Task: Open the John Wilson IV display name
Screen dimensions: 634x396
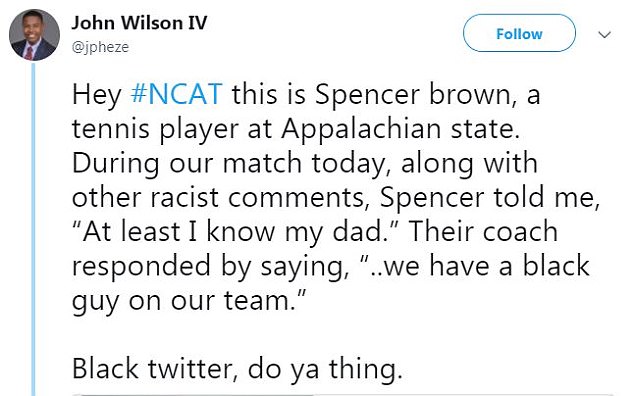Action: tap(139, 23)
